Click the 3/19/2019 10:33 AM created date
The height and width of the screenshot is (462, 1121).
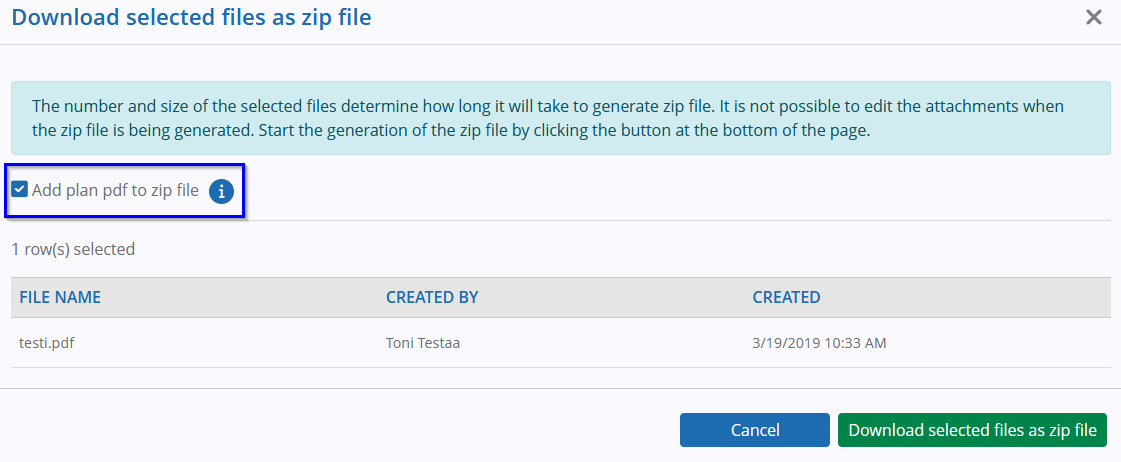[x=819, y=343]
